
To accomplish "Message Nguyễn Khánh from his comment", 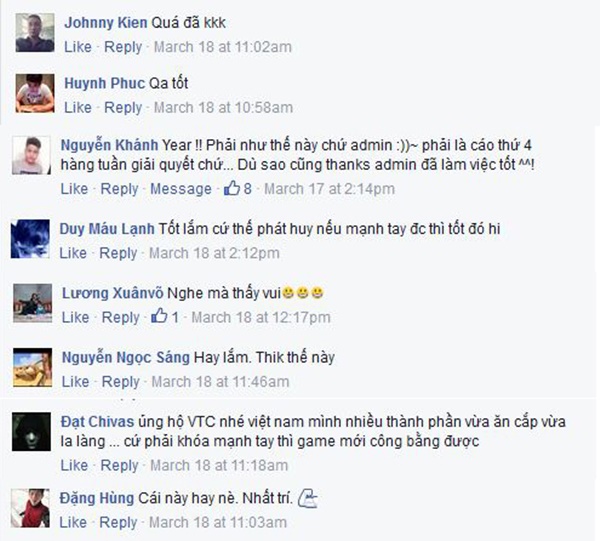I will [x=181, y=189].
